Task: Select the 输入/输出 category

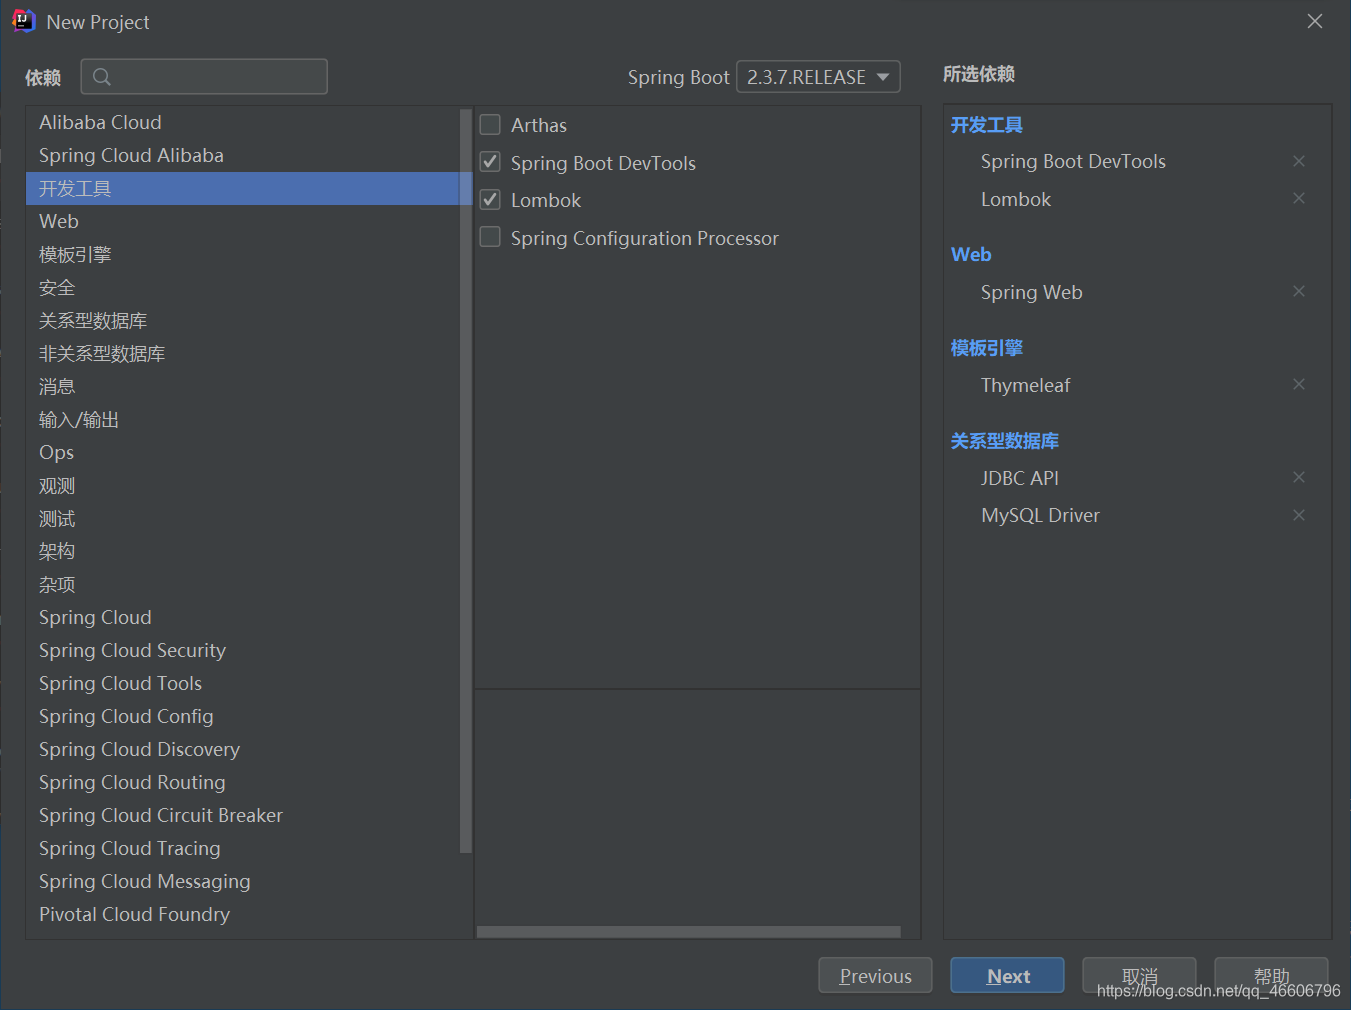Action: click(242, 419)
